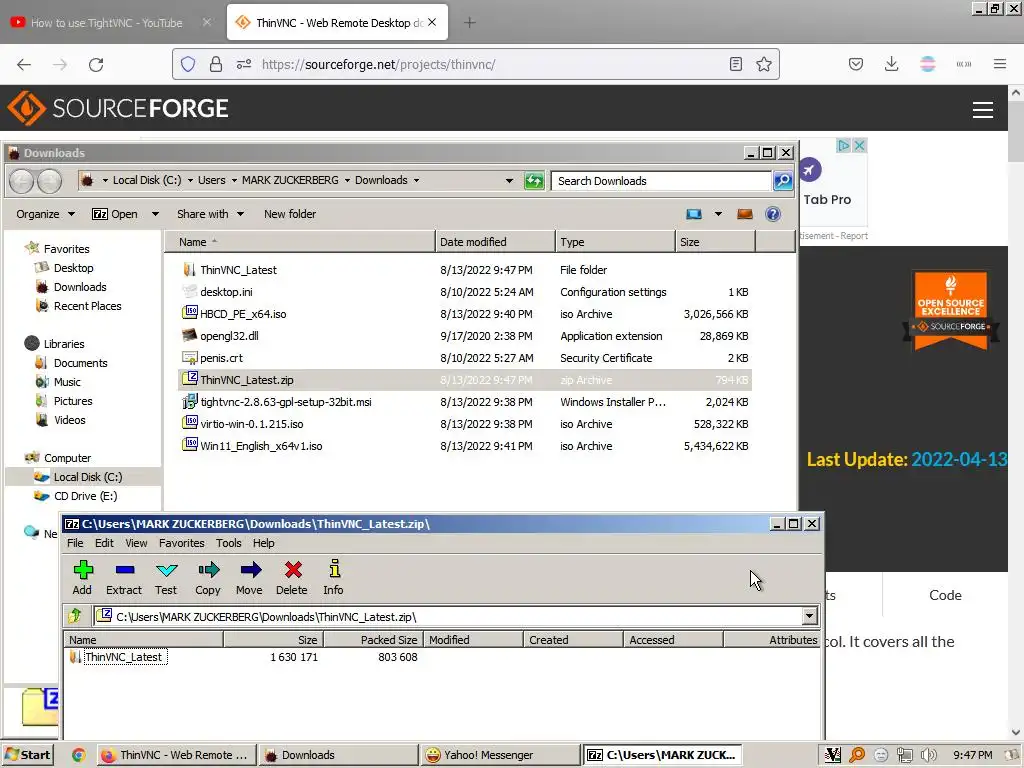Select ThinVNC_Latest folder in 7-Zip list
This screenshot has height=768, width=1024.
coord(123,657)
